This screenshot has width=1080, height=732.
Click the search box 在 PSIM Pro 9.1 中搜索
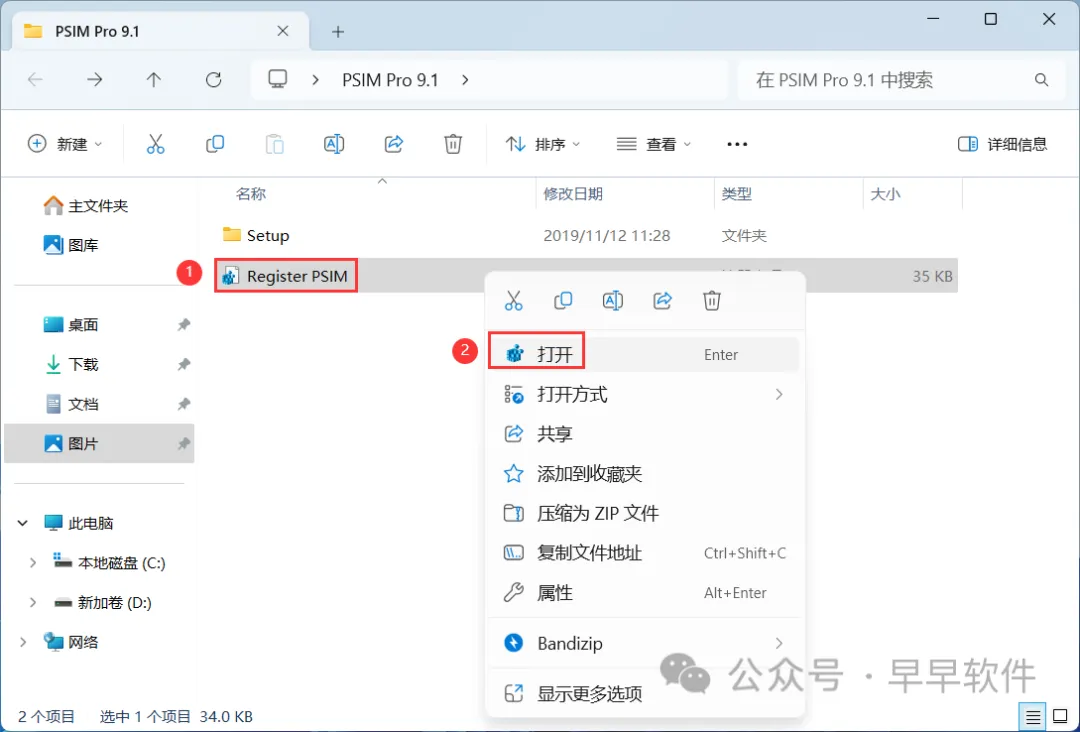899,80
